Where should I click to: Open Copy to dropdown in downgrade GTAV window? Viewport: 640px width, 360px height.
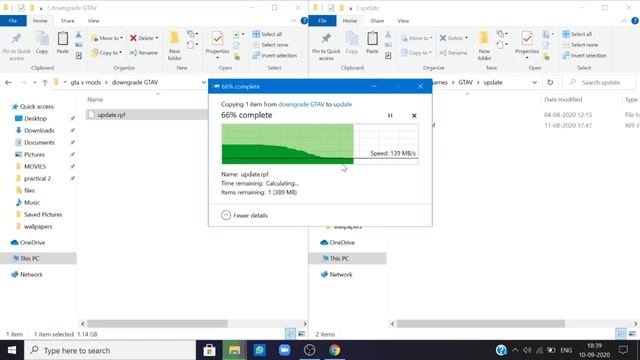pos(107,53)
